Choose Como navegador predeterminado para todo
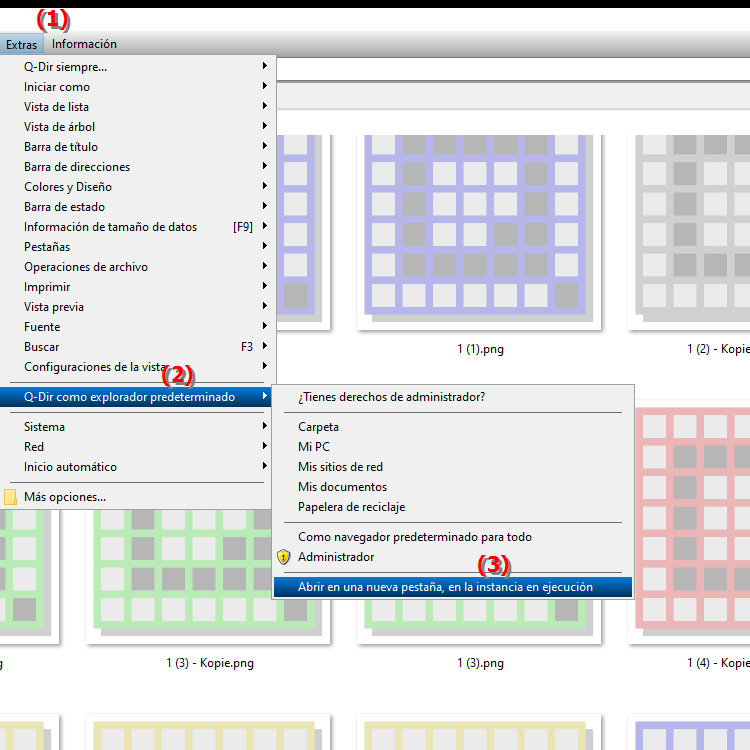The image size is (750, 750). coord(414,537)
